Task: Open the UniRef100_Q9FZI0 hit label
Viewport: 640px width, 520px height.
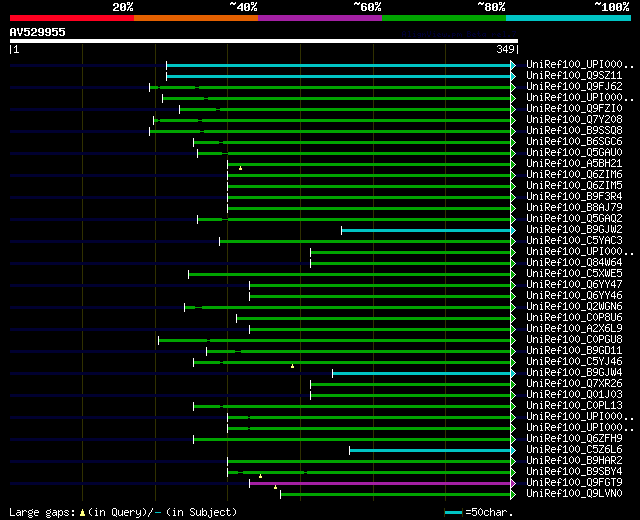Action: pos(574,109)
